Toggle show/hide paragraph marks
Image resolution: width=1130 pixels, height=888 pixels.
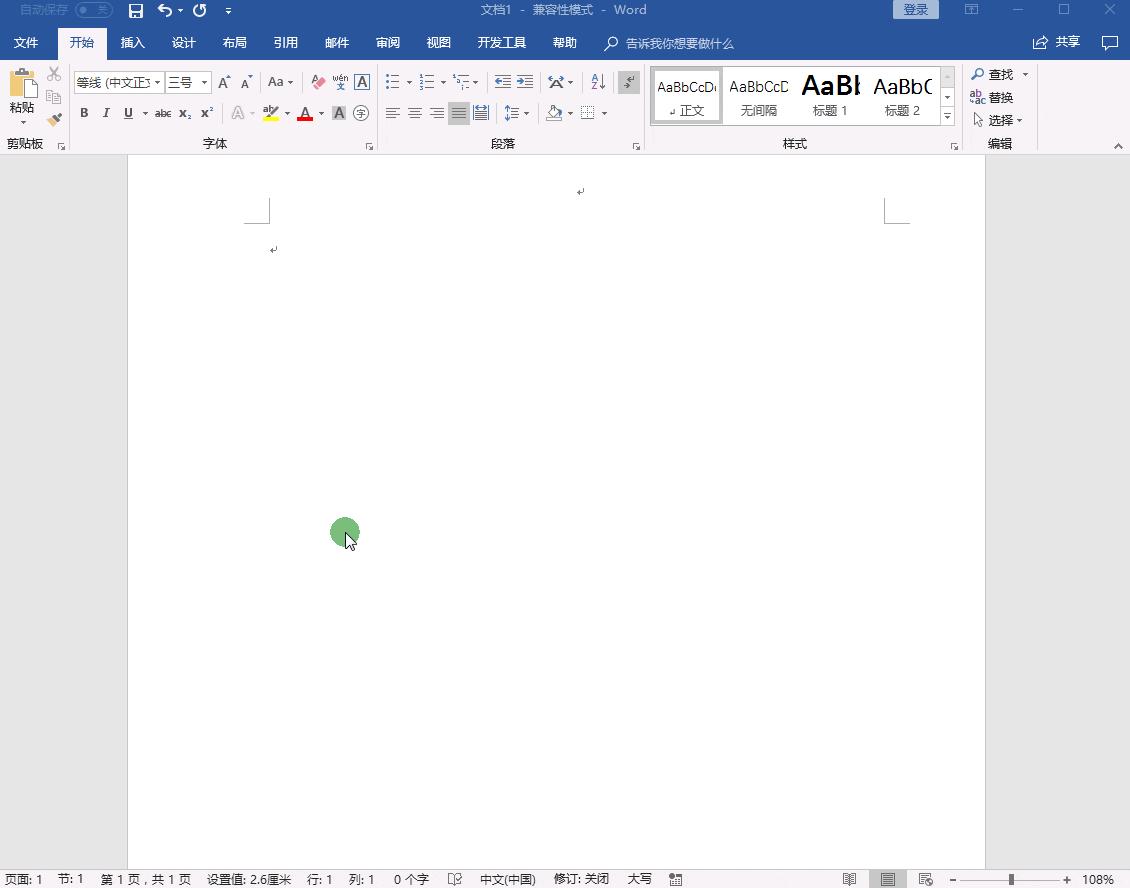coord(628,82)
